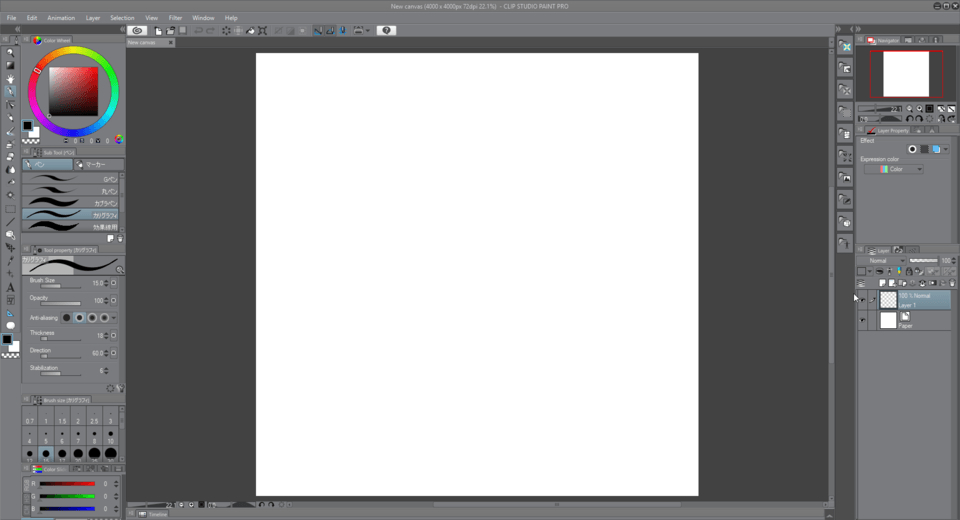Image resolution: width=960 pixels, height=520 pixels.
Task: Expand the anti-aliasing options arrow
Action: pos(114,318)
